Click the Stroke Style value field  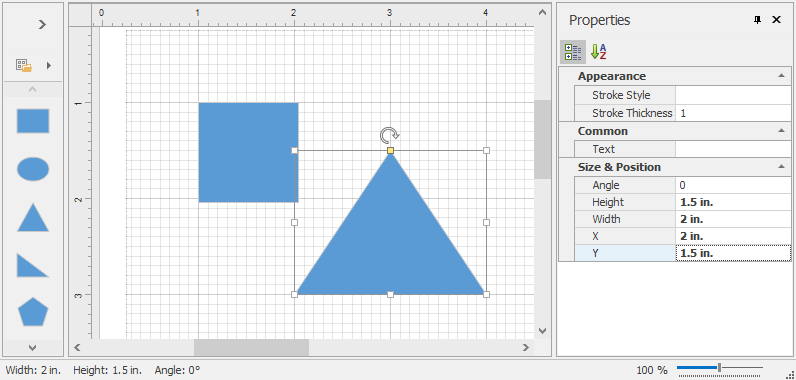coord(733,95)
